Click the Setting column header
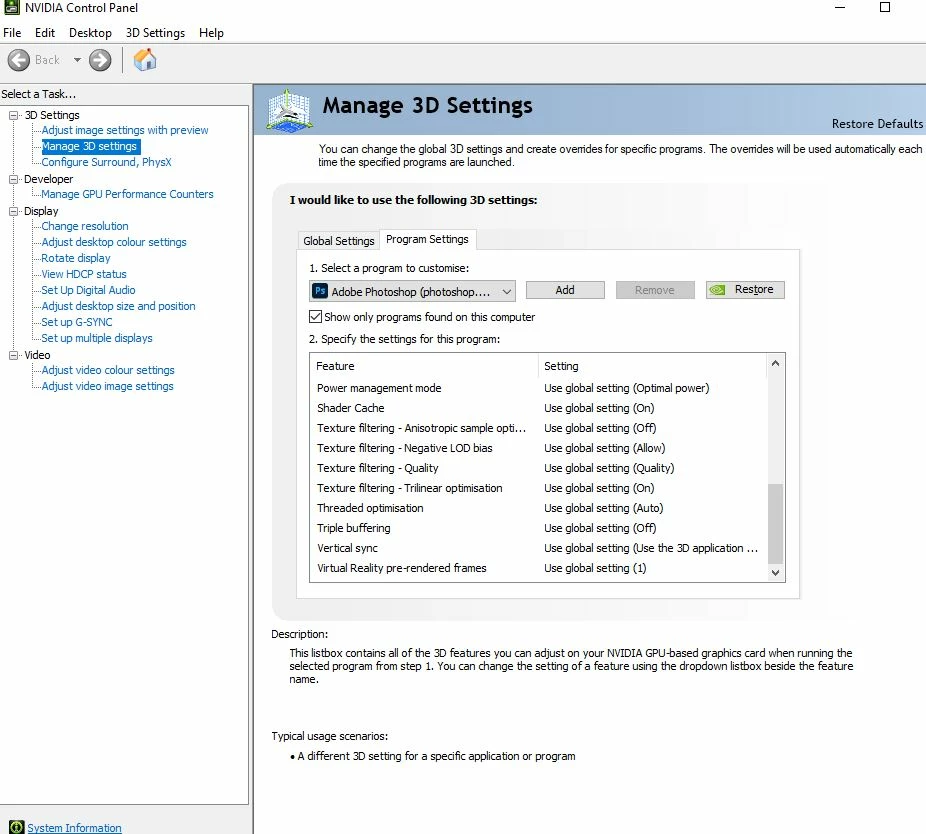 tap(653, 366)
